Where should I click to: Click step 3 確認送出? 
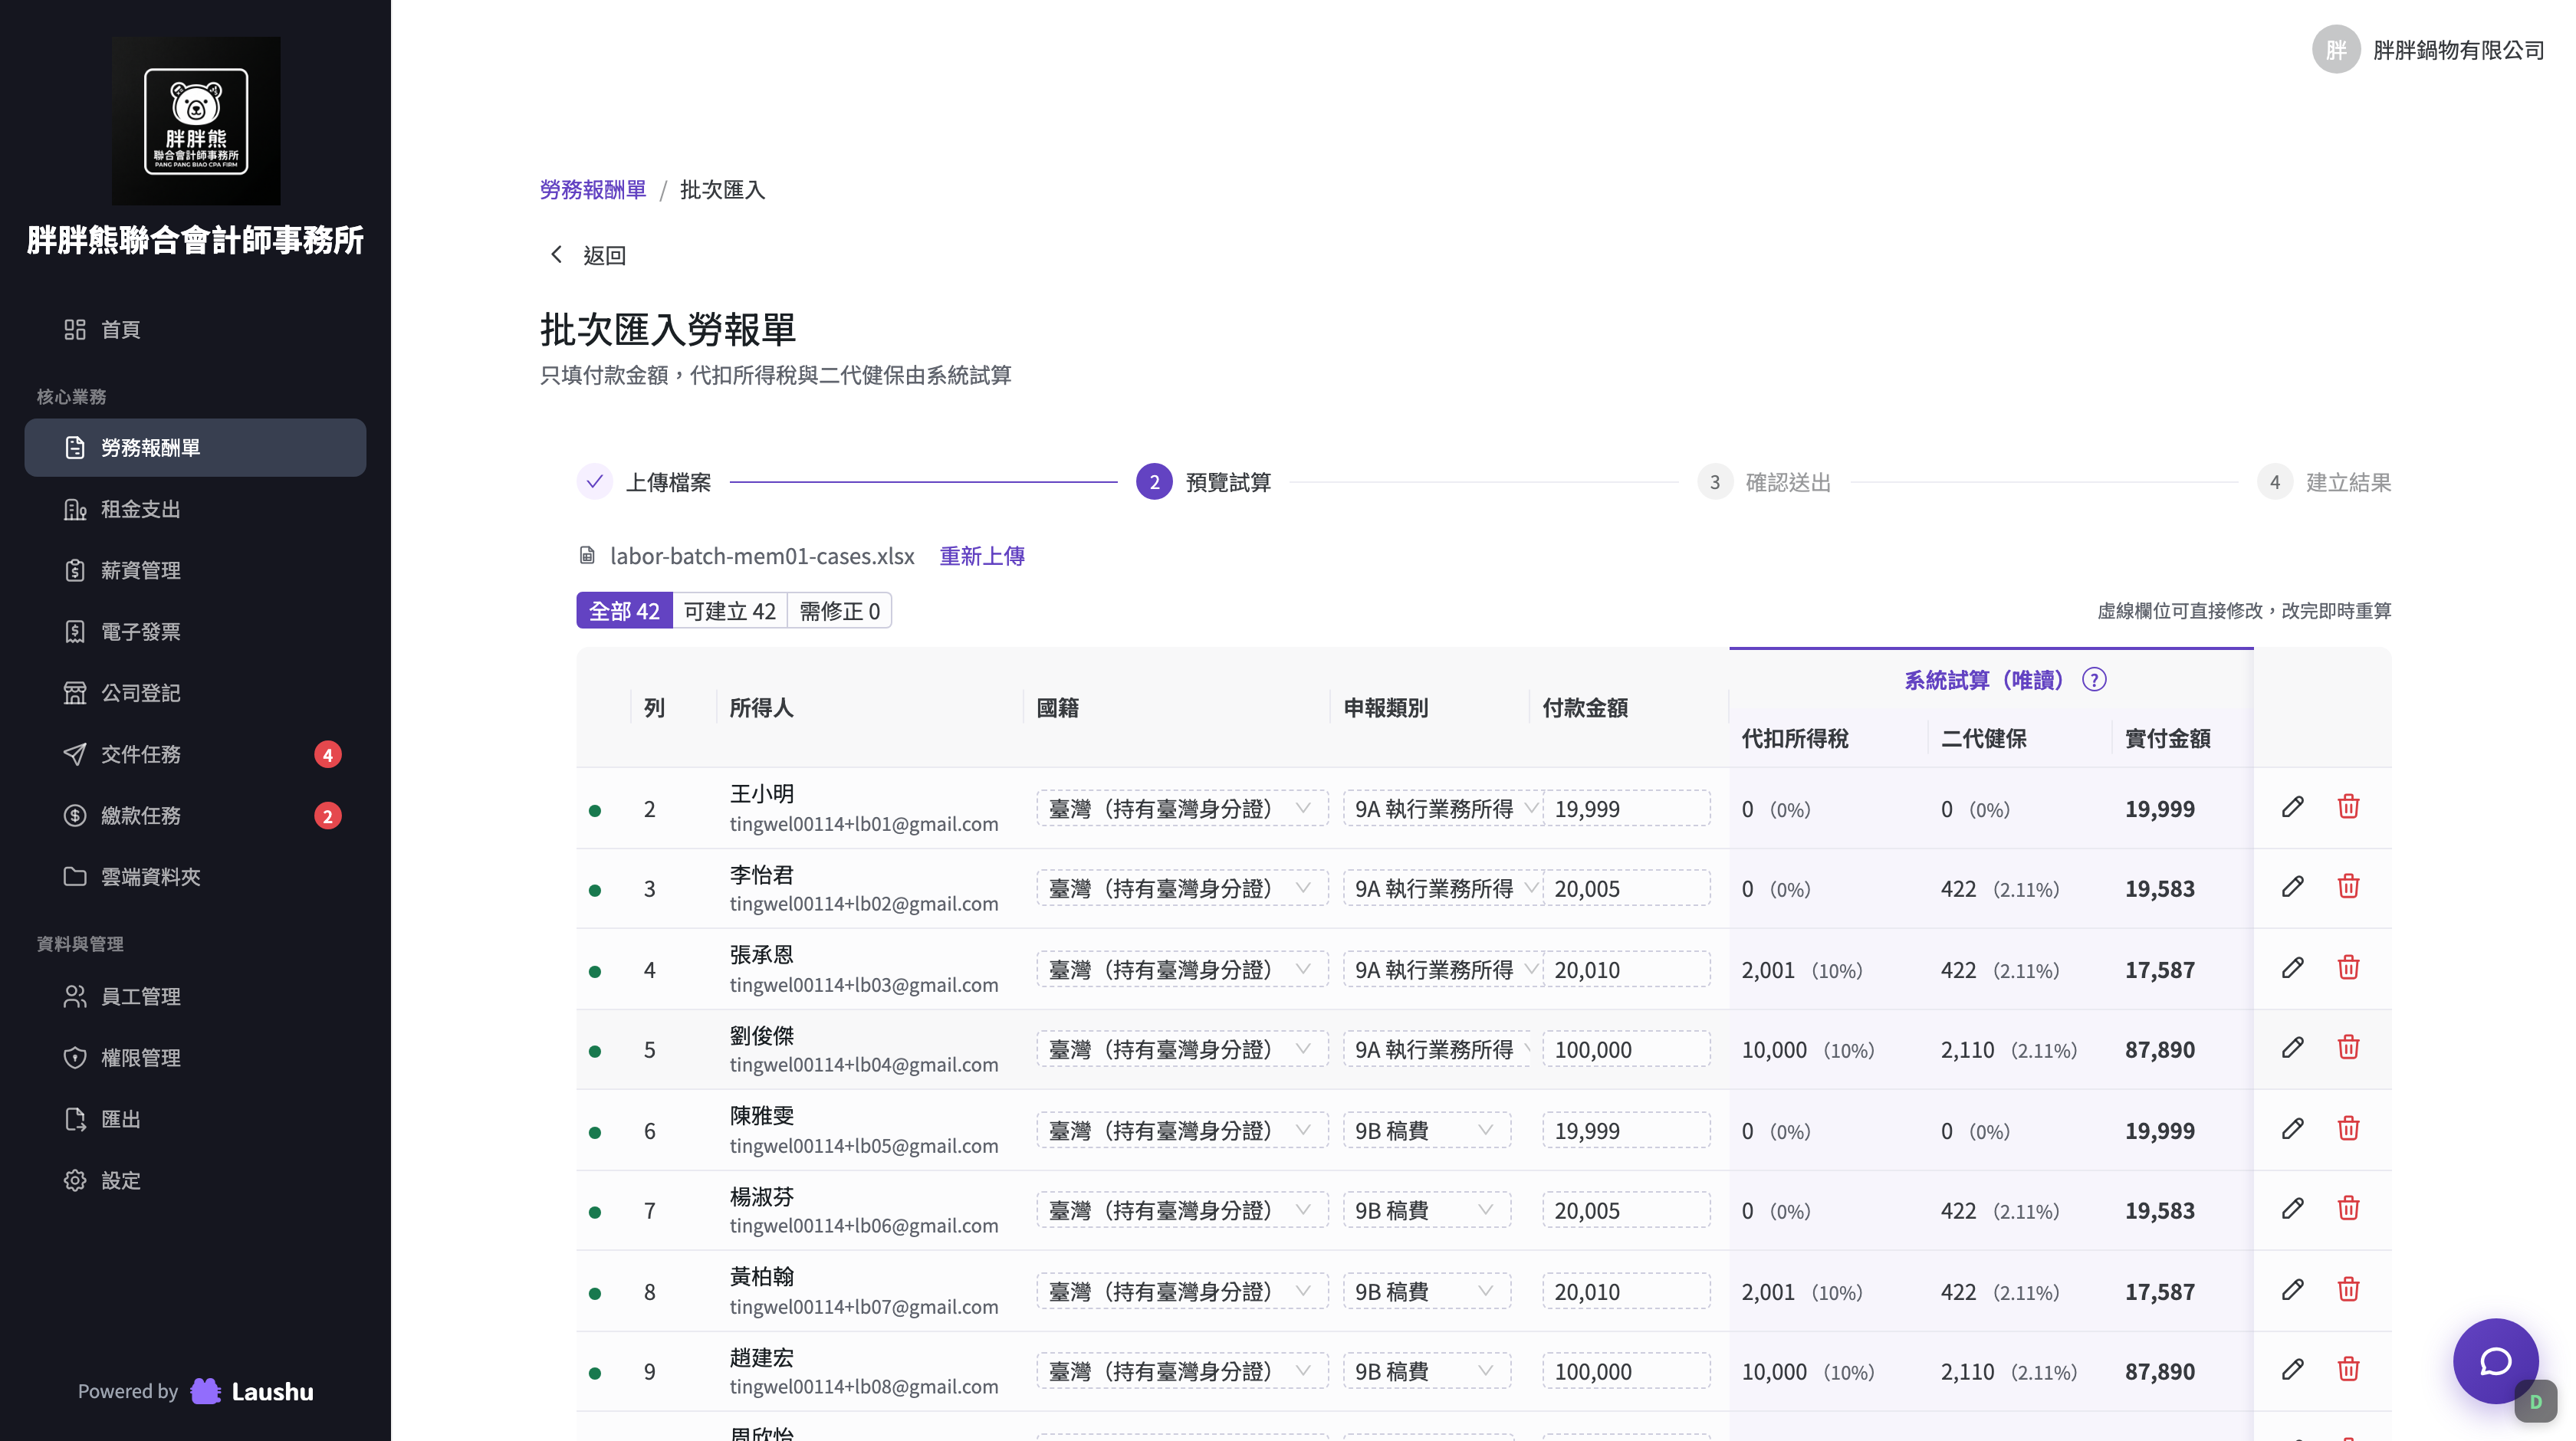point(1764,482)
